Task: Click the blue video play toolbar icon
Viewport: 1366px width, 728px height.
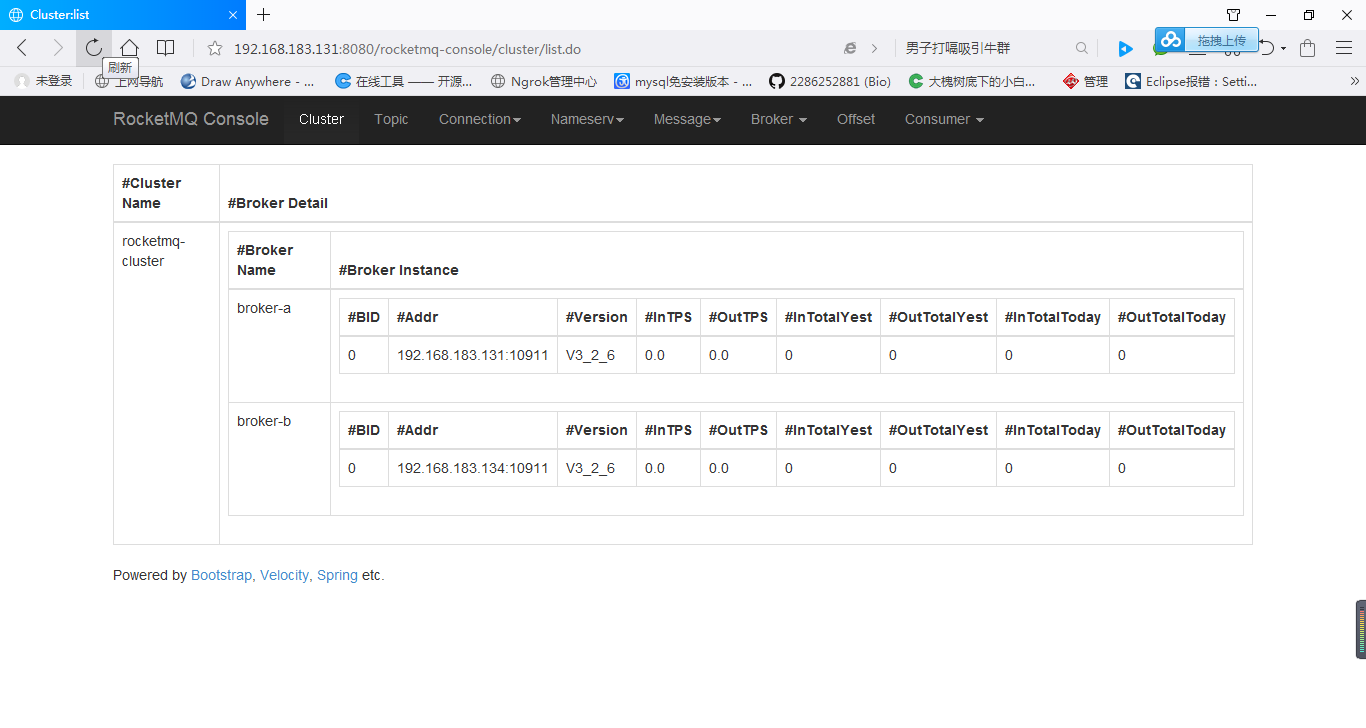Action: pos(1125,48)
